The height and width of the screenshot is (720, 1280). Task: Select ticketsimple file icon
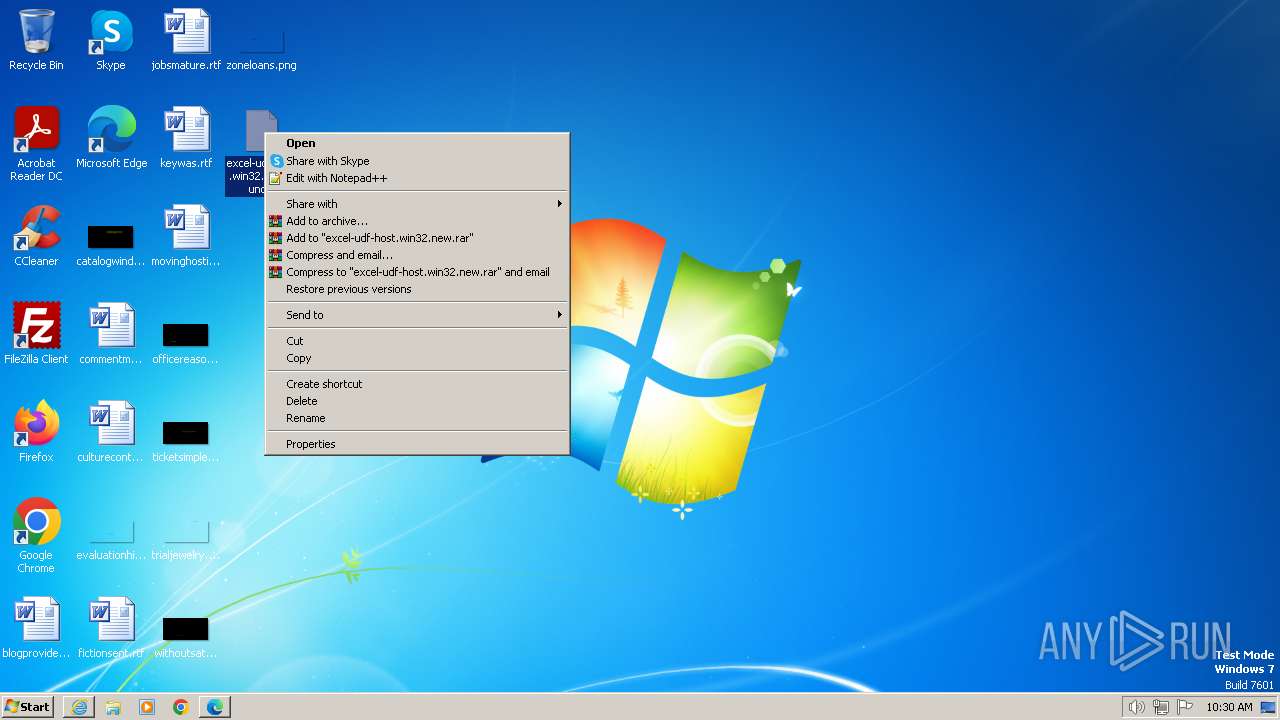pyautogui.click(x=186, y=440)
